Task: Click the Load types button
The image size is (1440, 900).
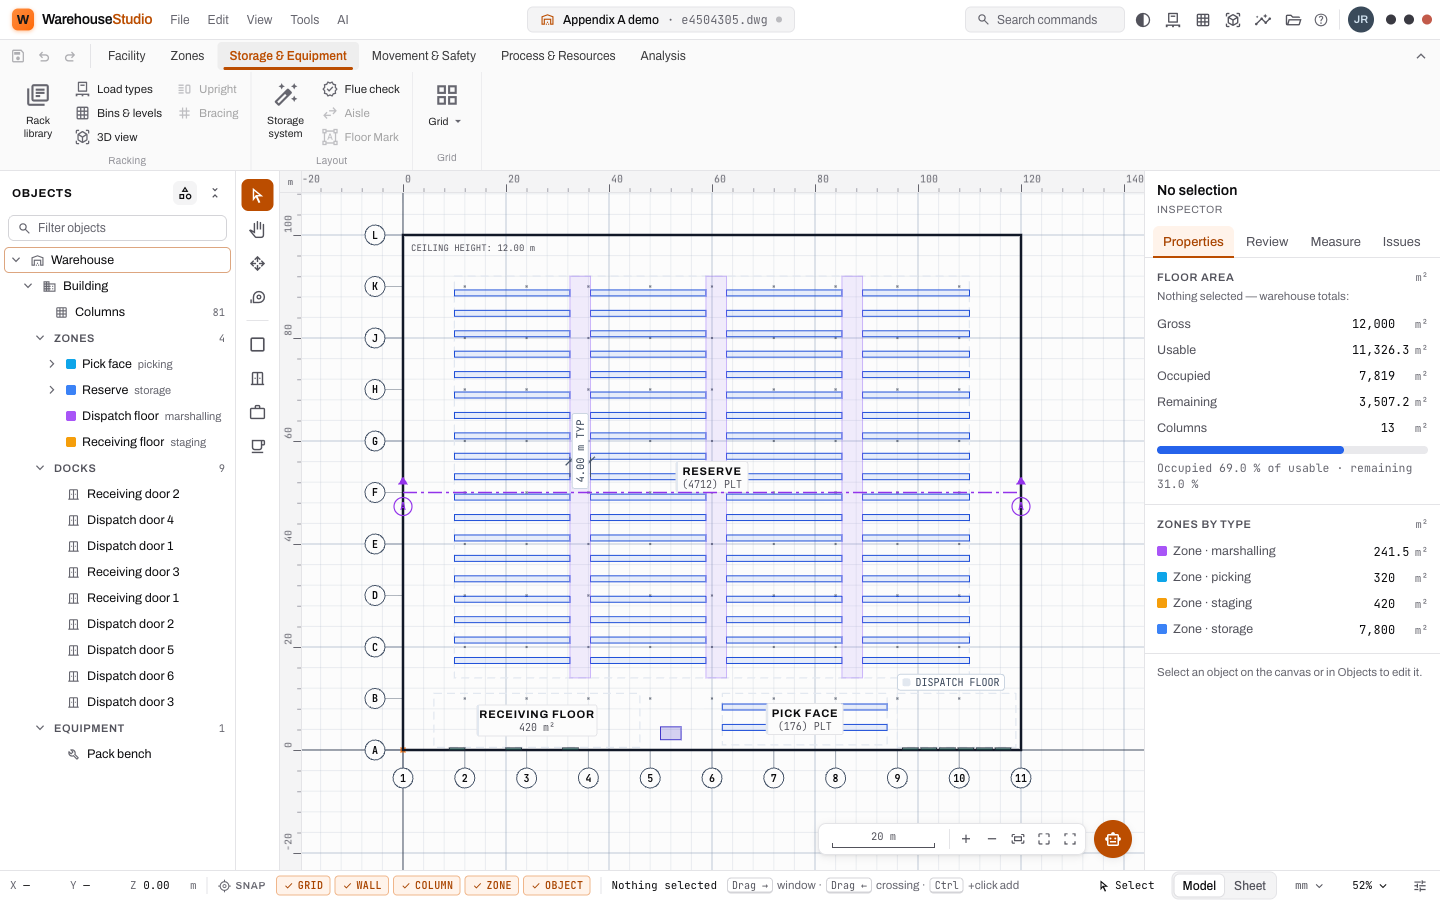Action: pyautogui.click(x=114, y=89)
